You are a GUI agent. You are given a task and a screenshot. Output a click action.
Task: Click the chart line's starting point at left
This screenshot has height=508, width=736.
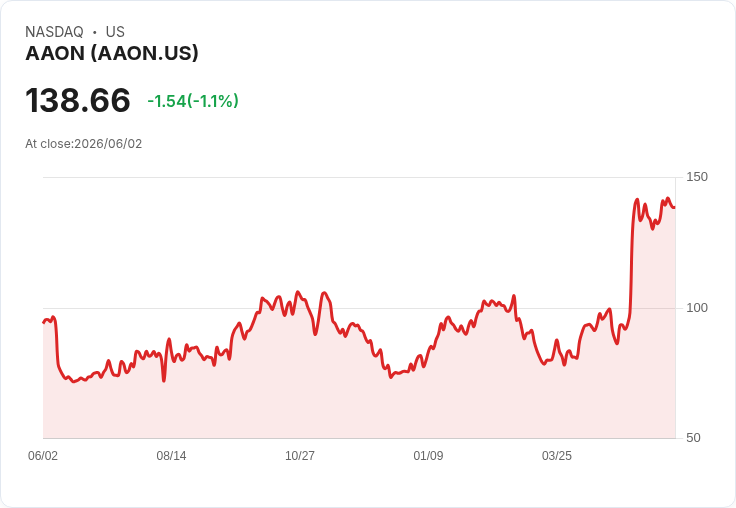click(x=44, y=323)
